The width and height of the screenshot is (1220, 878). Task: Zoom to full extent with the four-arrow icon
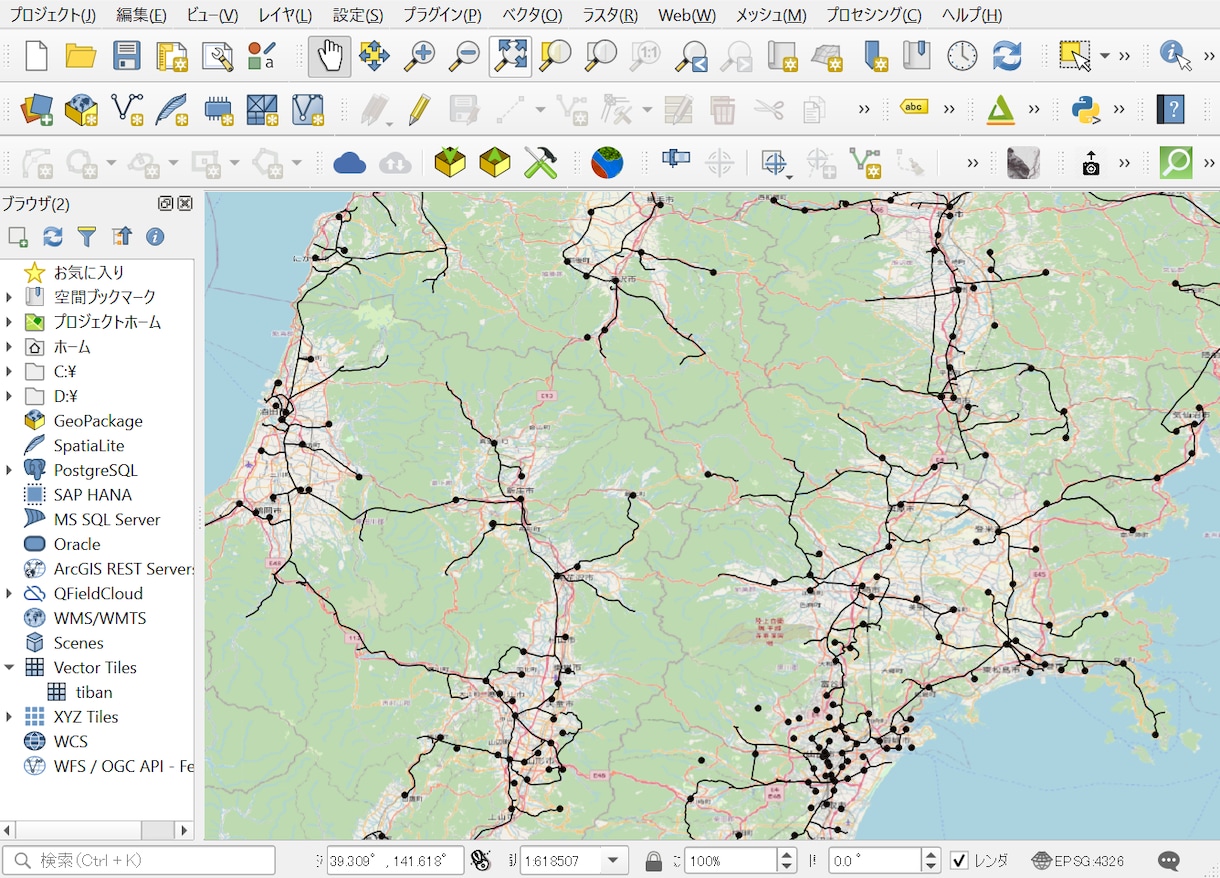pos(510,56)
